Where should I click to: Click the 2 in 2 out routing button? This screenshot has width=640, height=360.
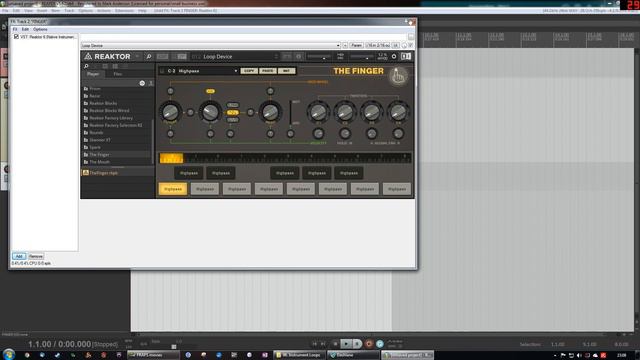[378, 45]
